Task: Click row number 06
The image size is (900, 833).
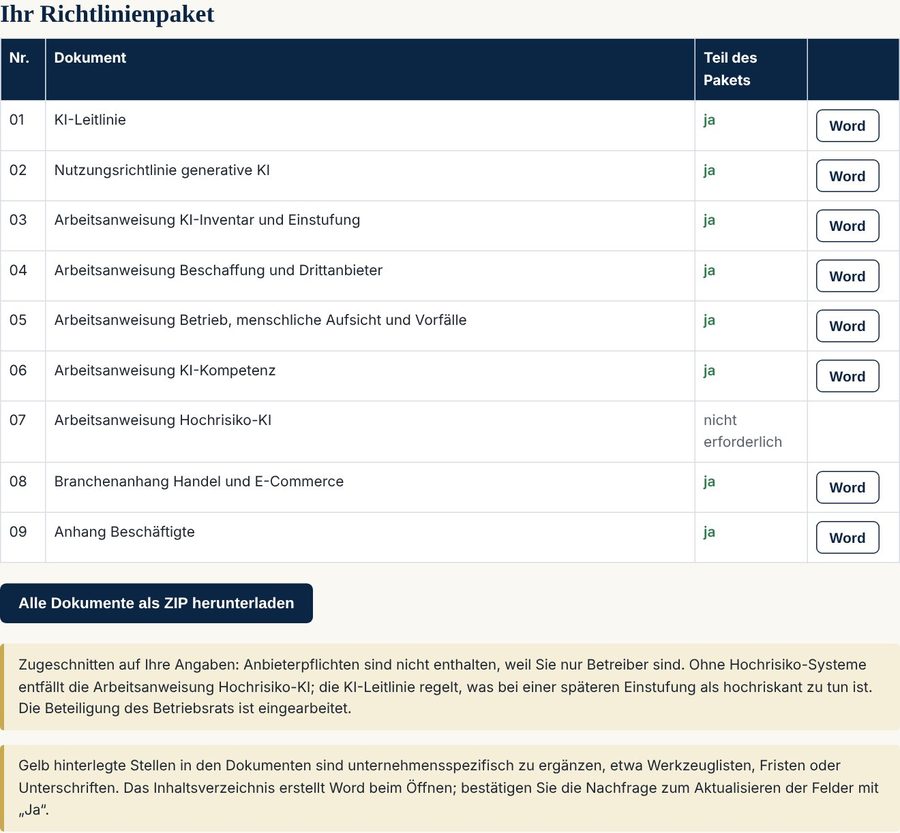Action: (x=17, y=370)
